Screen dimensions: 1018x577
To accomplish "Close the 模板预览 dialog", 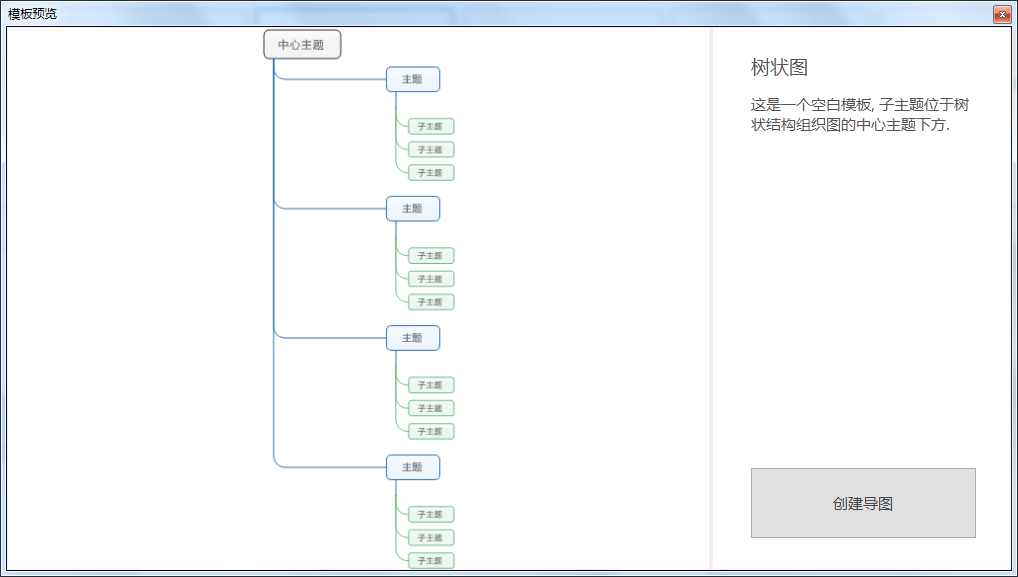I will pyautogui.click(x=1004, y=13).
